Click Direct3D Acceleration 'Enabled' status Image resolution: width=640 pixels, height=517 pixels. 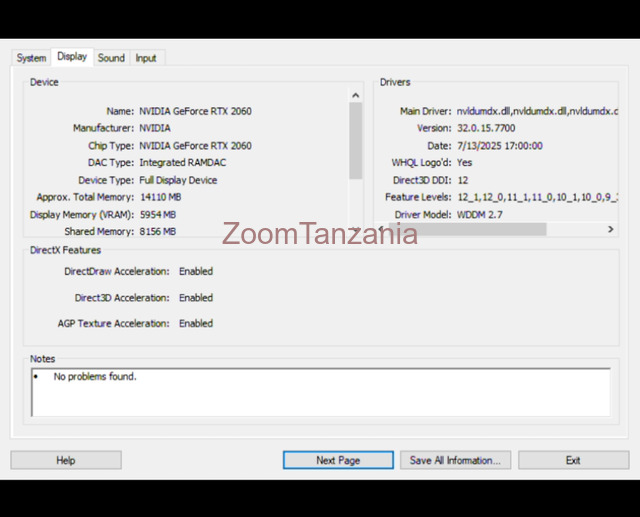coord(196,298)
